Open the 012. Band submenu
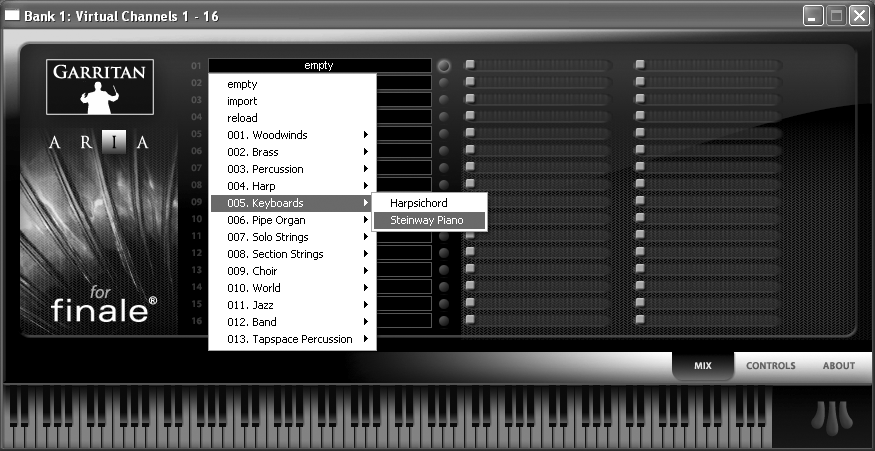Viewport: 875px width, 451px height. coord(292,322)
